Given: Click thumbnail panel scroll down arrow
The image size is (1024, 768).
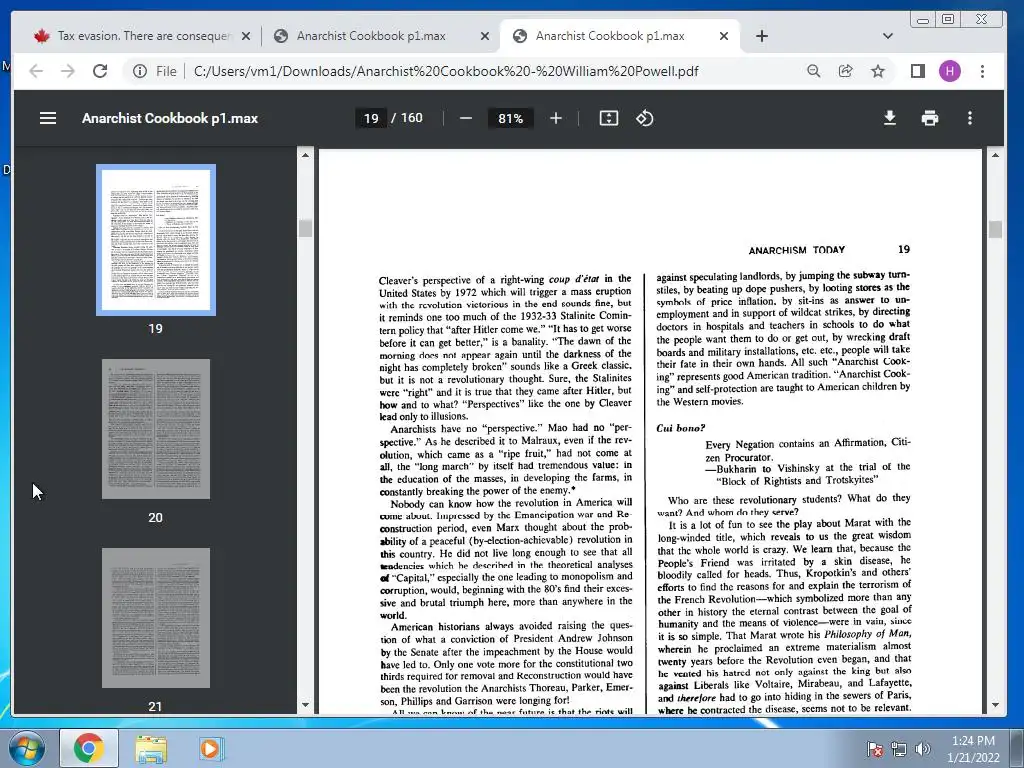Looking at the screenshot, I should pos(305,705).
